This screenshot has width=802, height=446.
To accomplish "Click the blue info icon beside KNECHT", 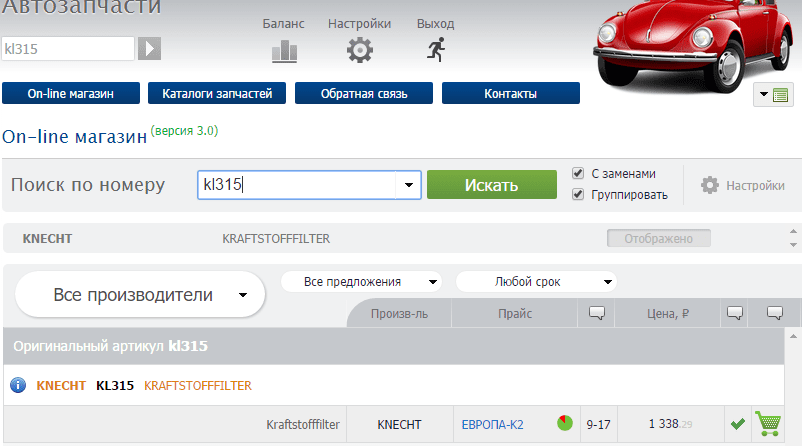I will [18, 385].
